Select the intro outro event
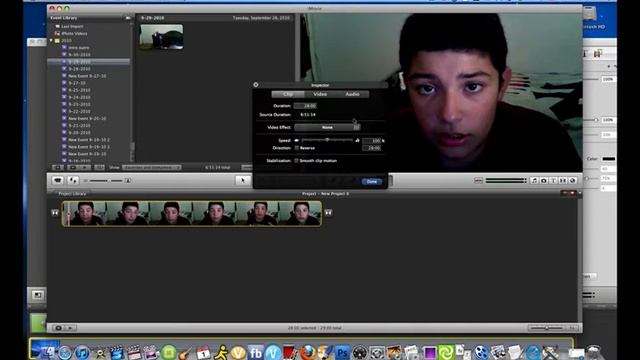 coord(78,47)
